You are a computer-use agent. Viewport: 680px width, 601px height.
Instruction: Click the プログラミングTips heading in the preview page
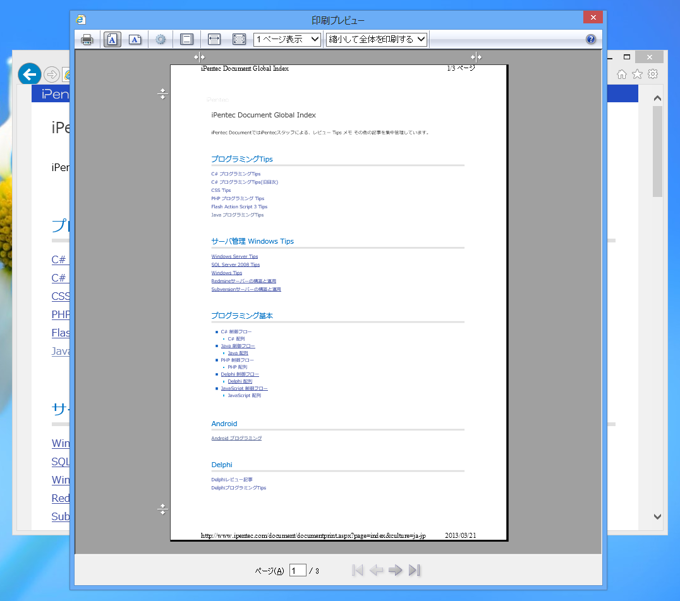(x=242, y=159)
